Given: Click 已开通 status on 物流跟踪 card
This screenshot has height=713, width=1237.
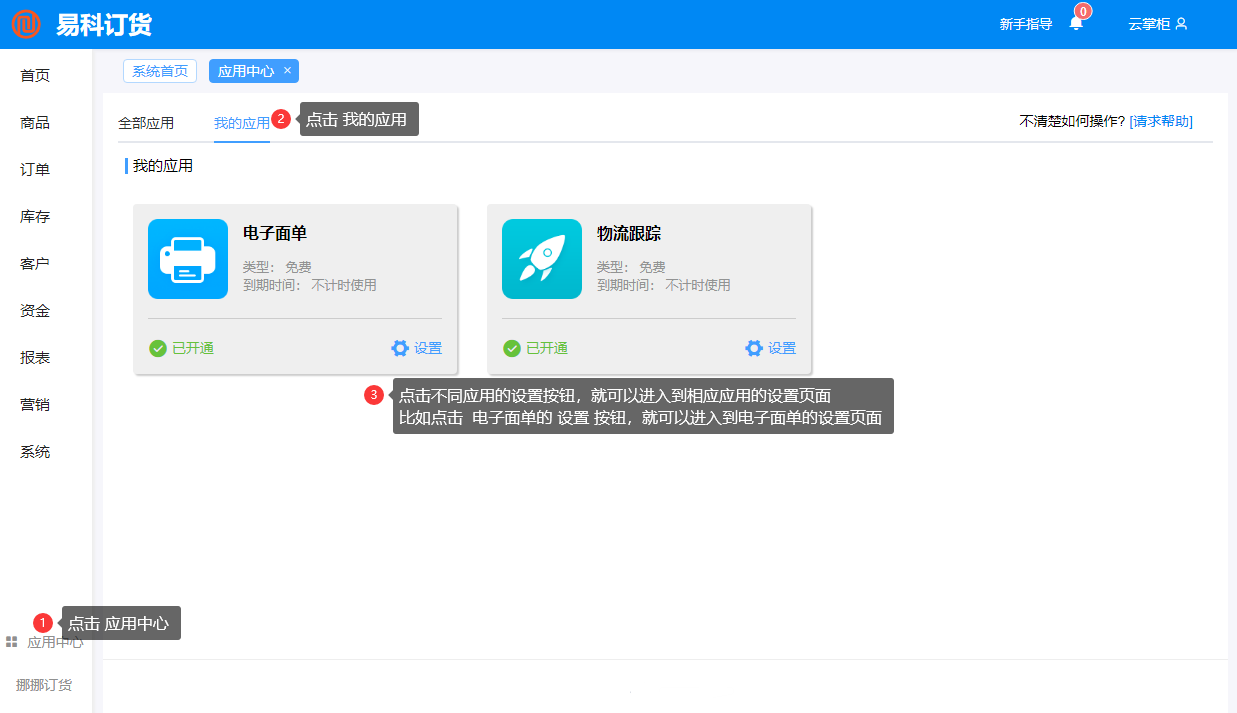Looking at the screenshot, I should 546,348.
